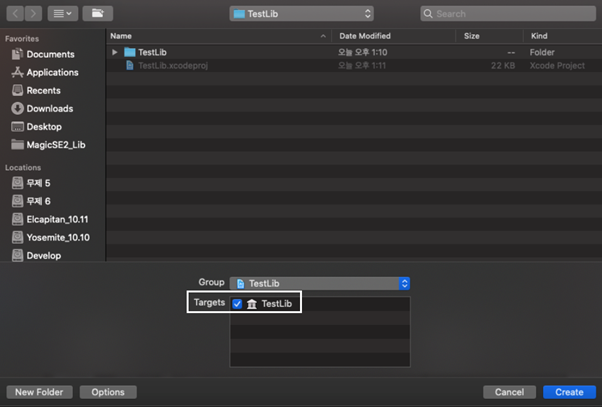Viewport: 602px width, 407px height.
Task: Open Documents in Favorites sidebar
Action: (x=43, y=54)
